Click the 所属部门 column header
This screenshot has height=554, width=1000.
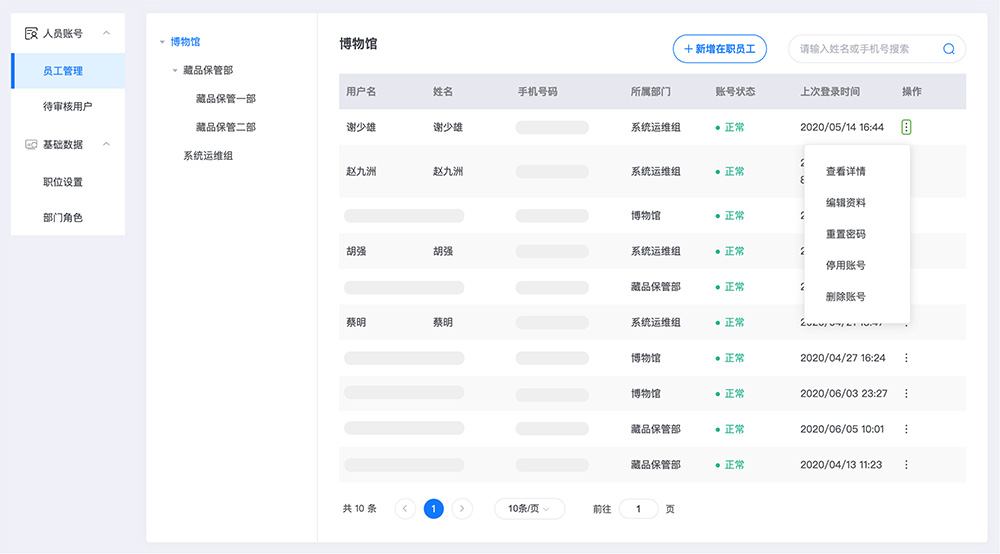651,92
